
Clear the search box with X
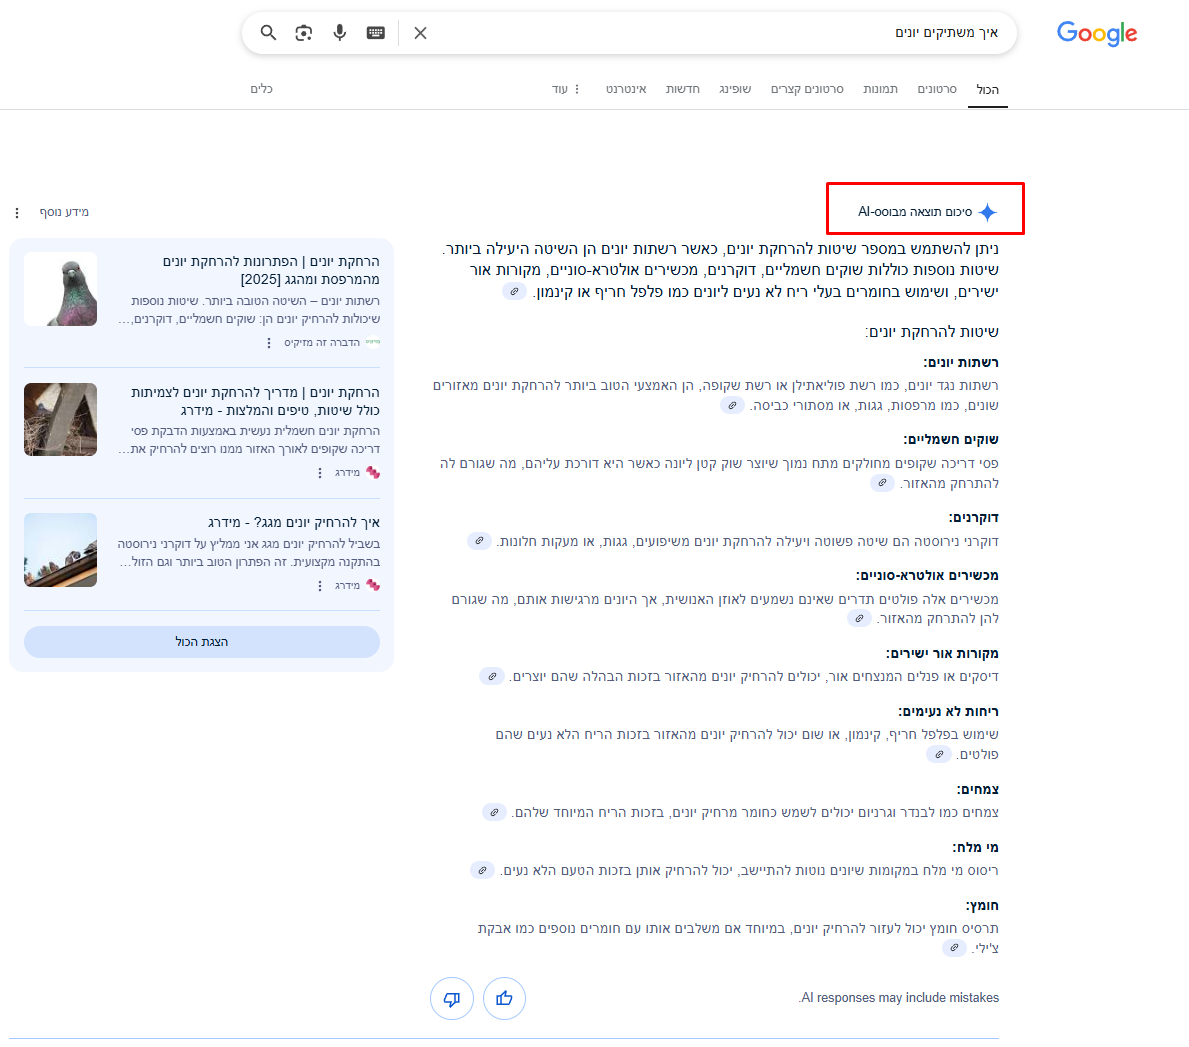[421, 33]
